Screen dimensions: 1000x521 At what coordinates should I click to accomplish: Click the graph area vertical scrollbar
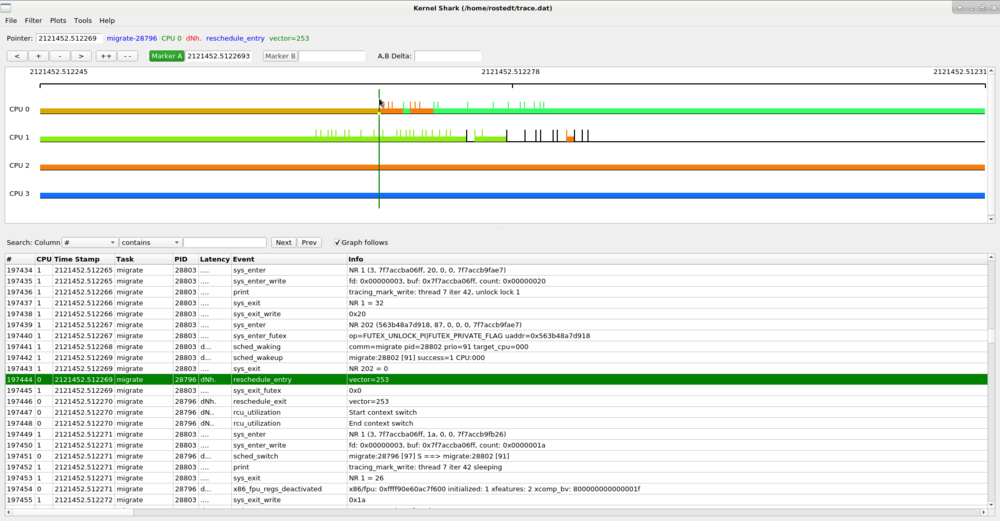click(991, 145)
